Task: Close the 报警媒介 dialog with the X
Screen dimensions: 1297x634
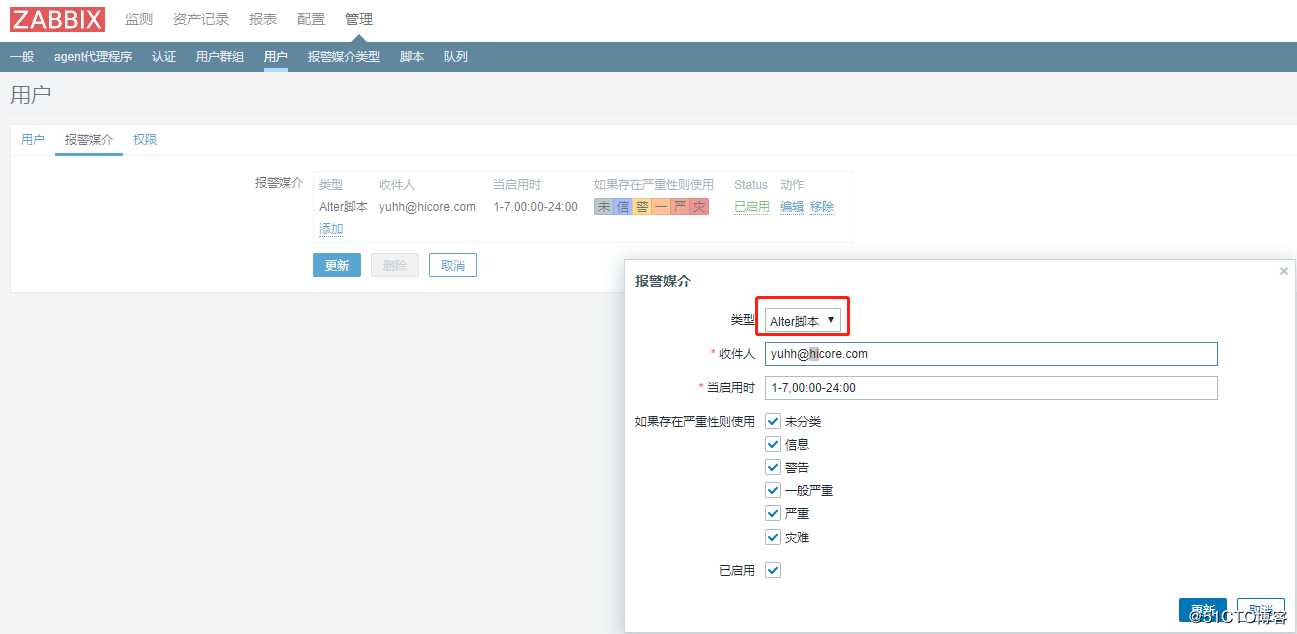Action: tap(1284, 271)
